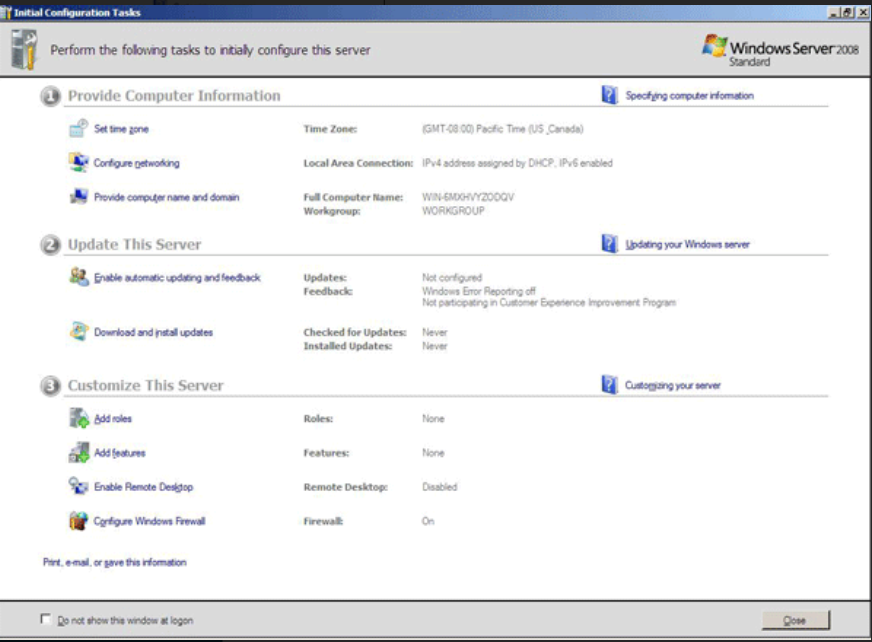Viewport: 872px width, 642px height.
Task: Click the Enable automatic updating users icon
Action: 78,276
